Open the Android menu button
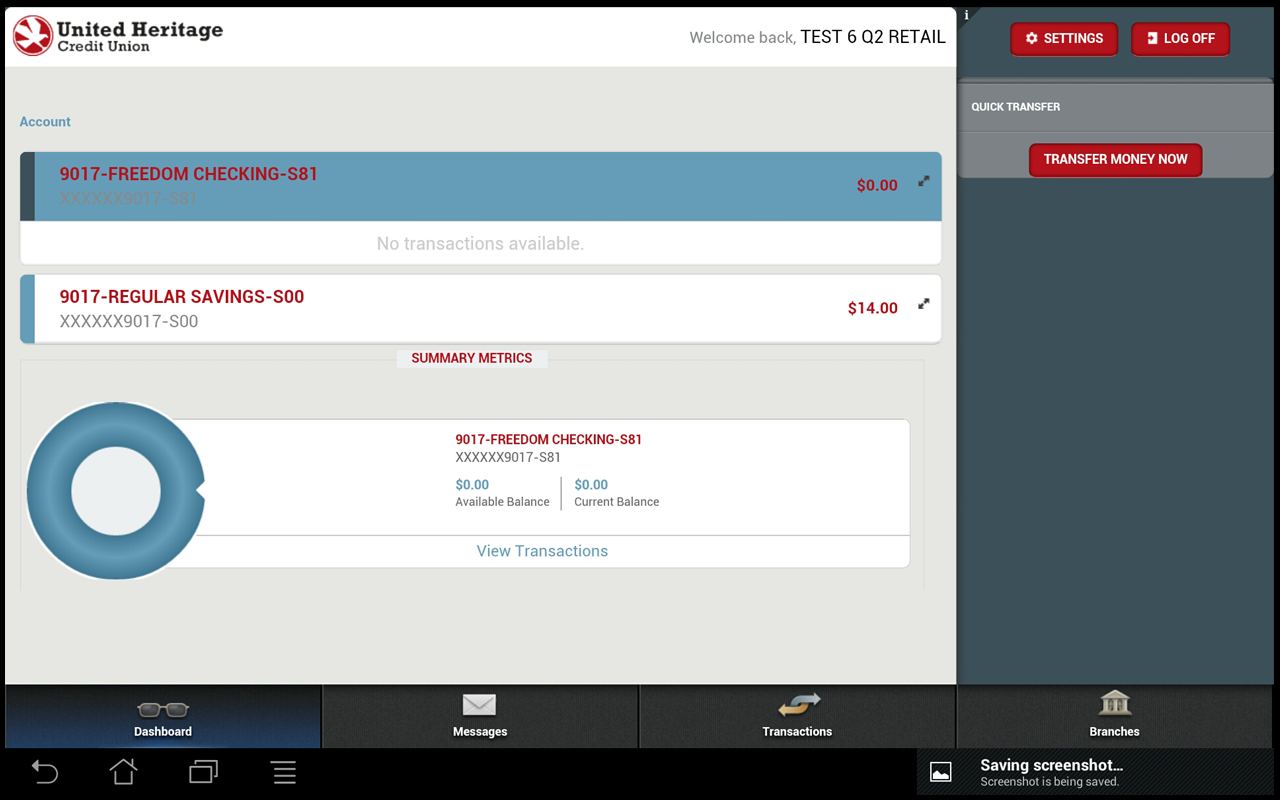The image size is (1280, 800). 284,772
